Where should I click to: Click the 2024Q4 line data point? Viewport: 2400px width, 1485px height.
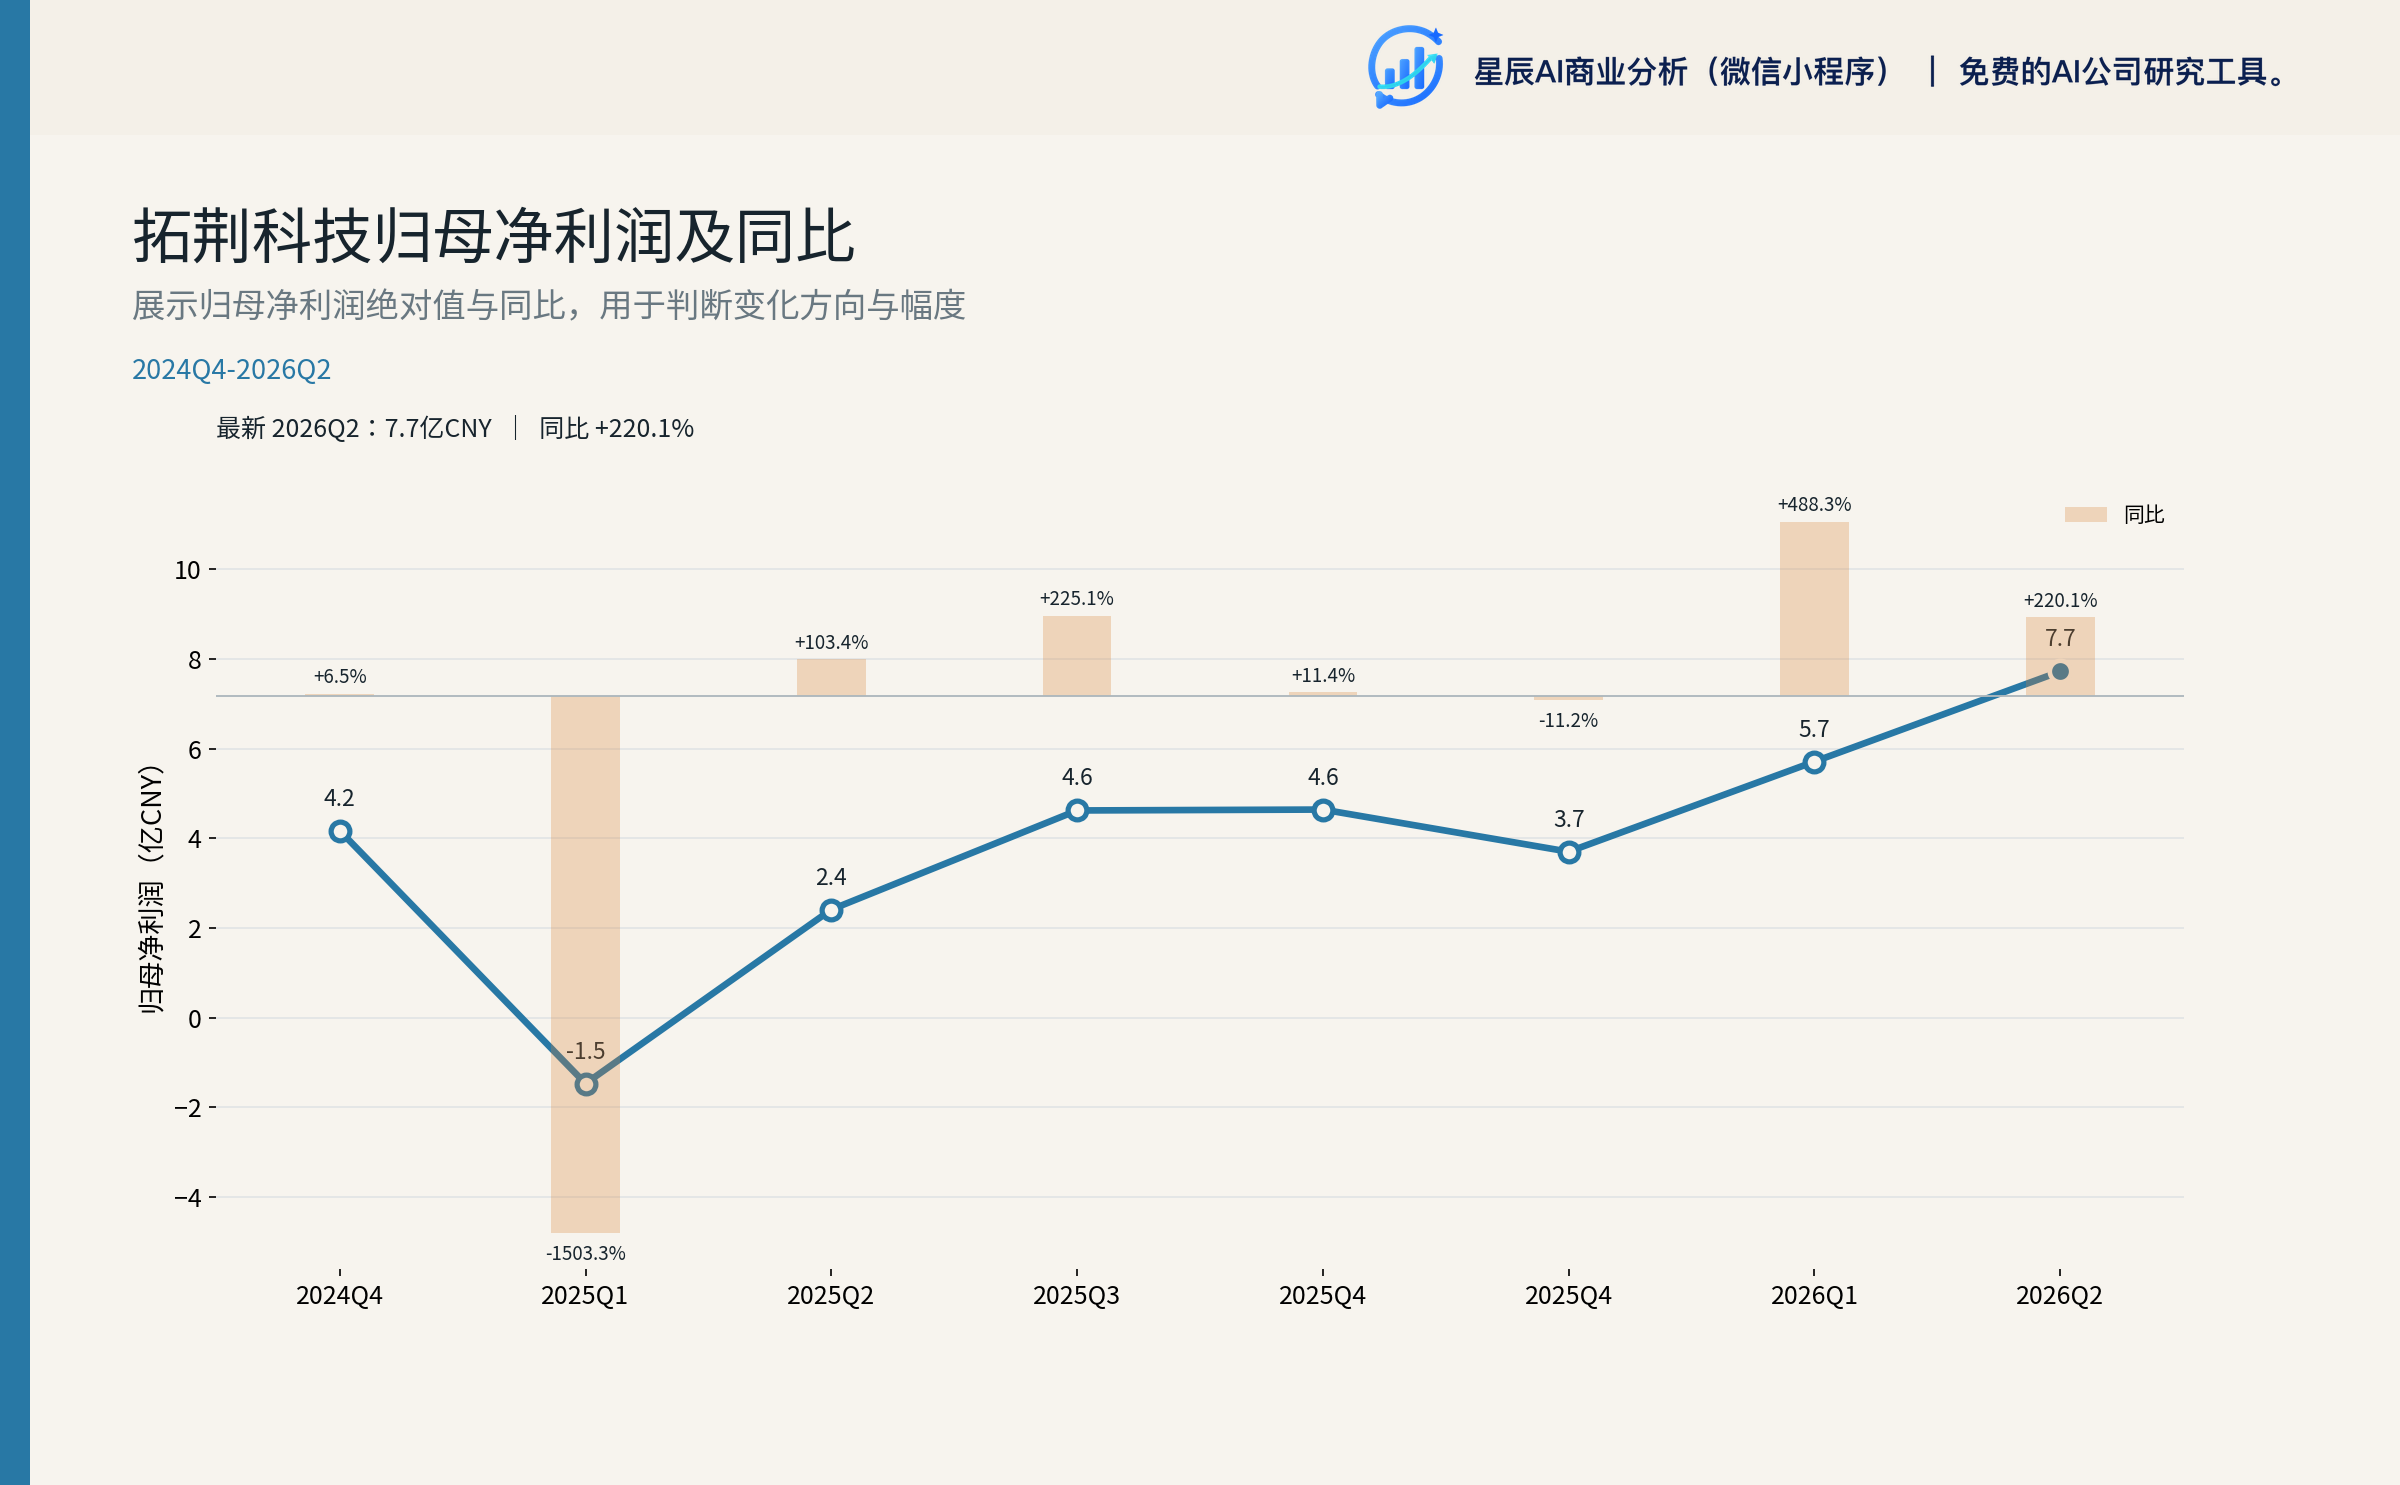pyautogui.click(x=340, y=831)
